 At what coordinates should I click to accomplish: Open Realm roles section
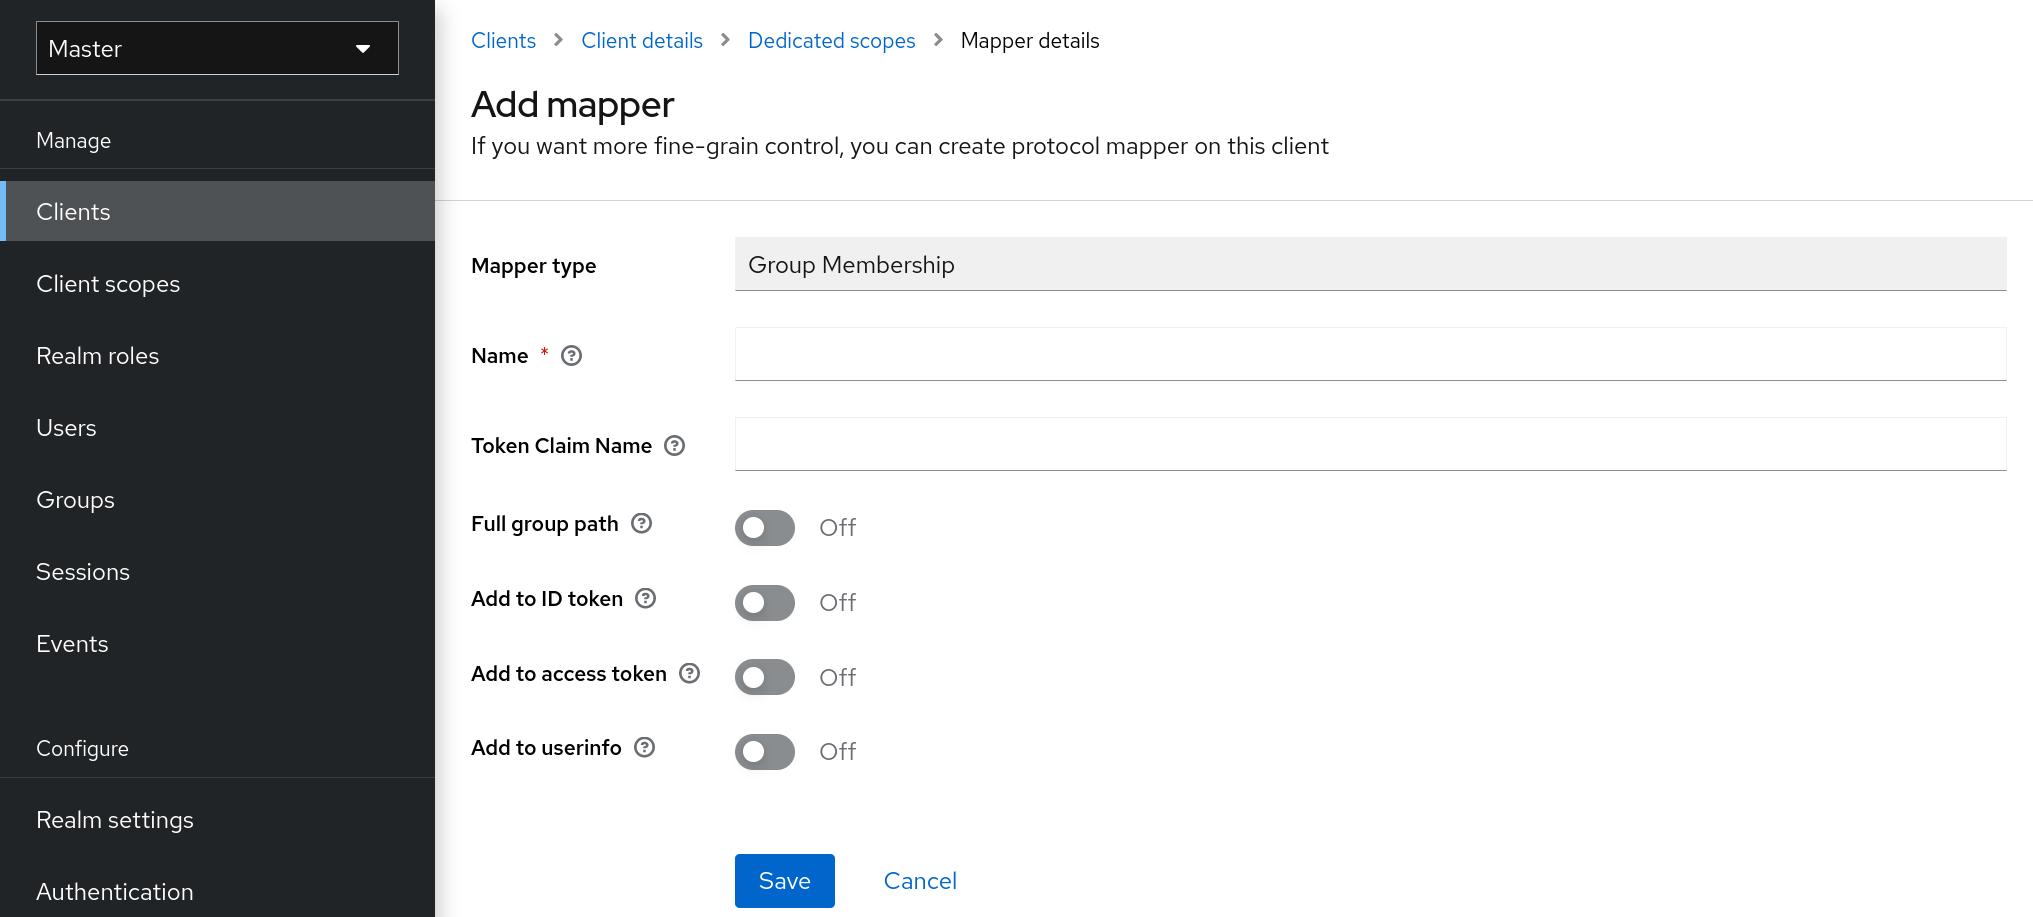(x=97, y=355)
